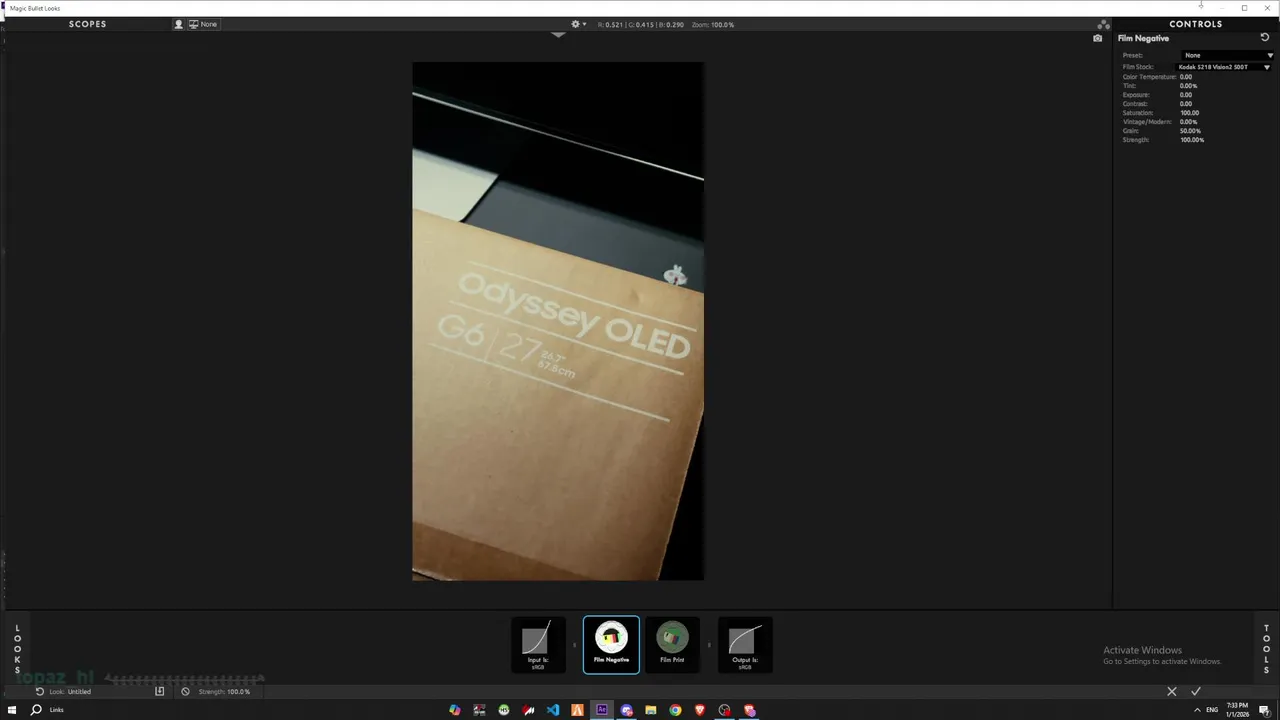Screen dimensions: 1280x720
Task: Click the Grain value 50.00%
Action: [1190, 131]
